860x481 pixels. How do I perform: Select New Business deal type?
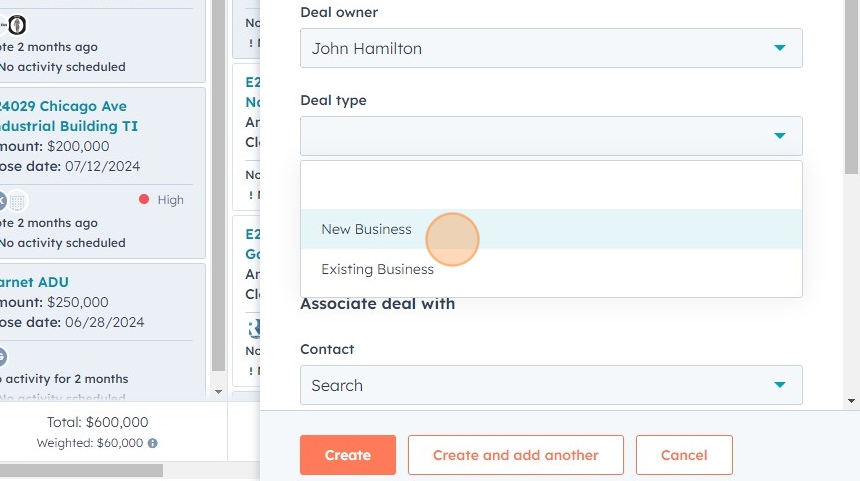tap(366, 229)
